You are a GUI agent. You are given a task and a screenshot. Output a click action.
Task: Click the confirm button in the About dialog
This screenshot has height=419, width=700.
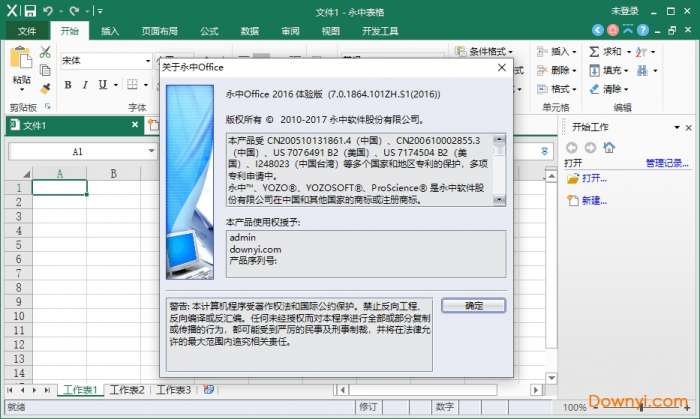[474, 306]
